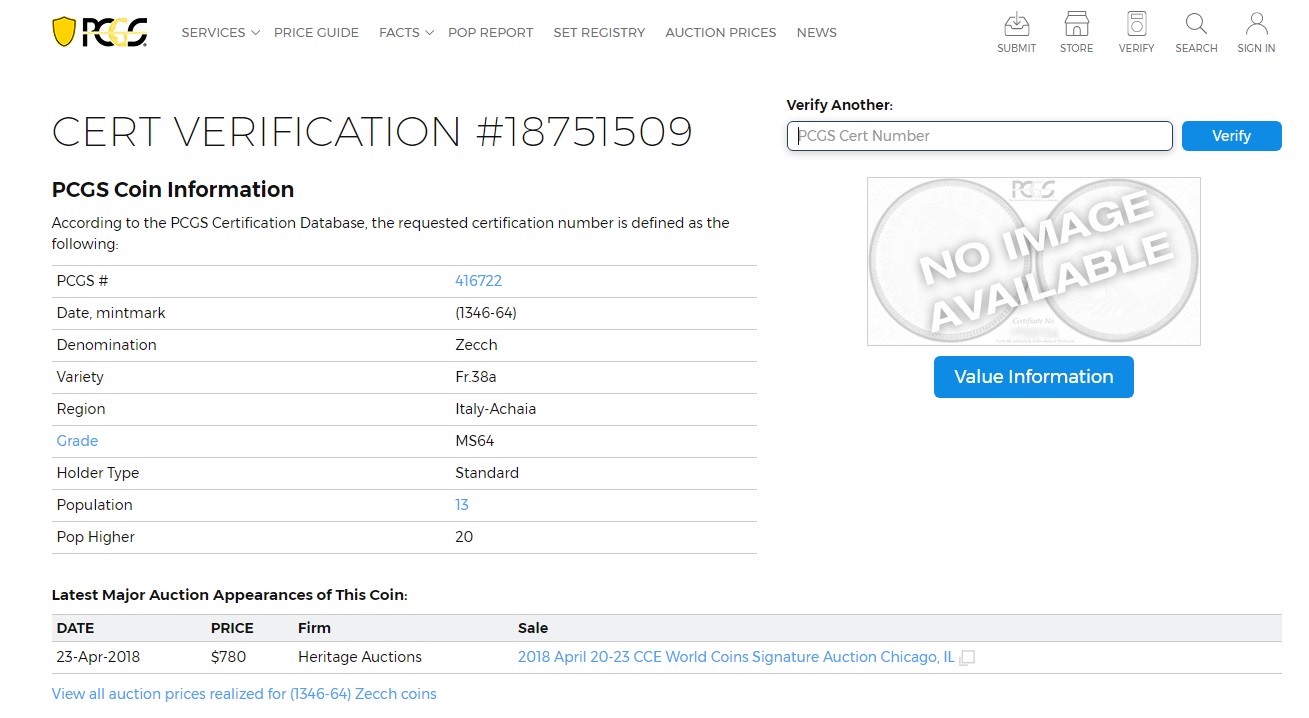Click the Sign In person icon

click(1256, 24)
